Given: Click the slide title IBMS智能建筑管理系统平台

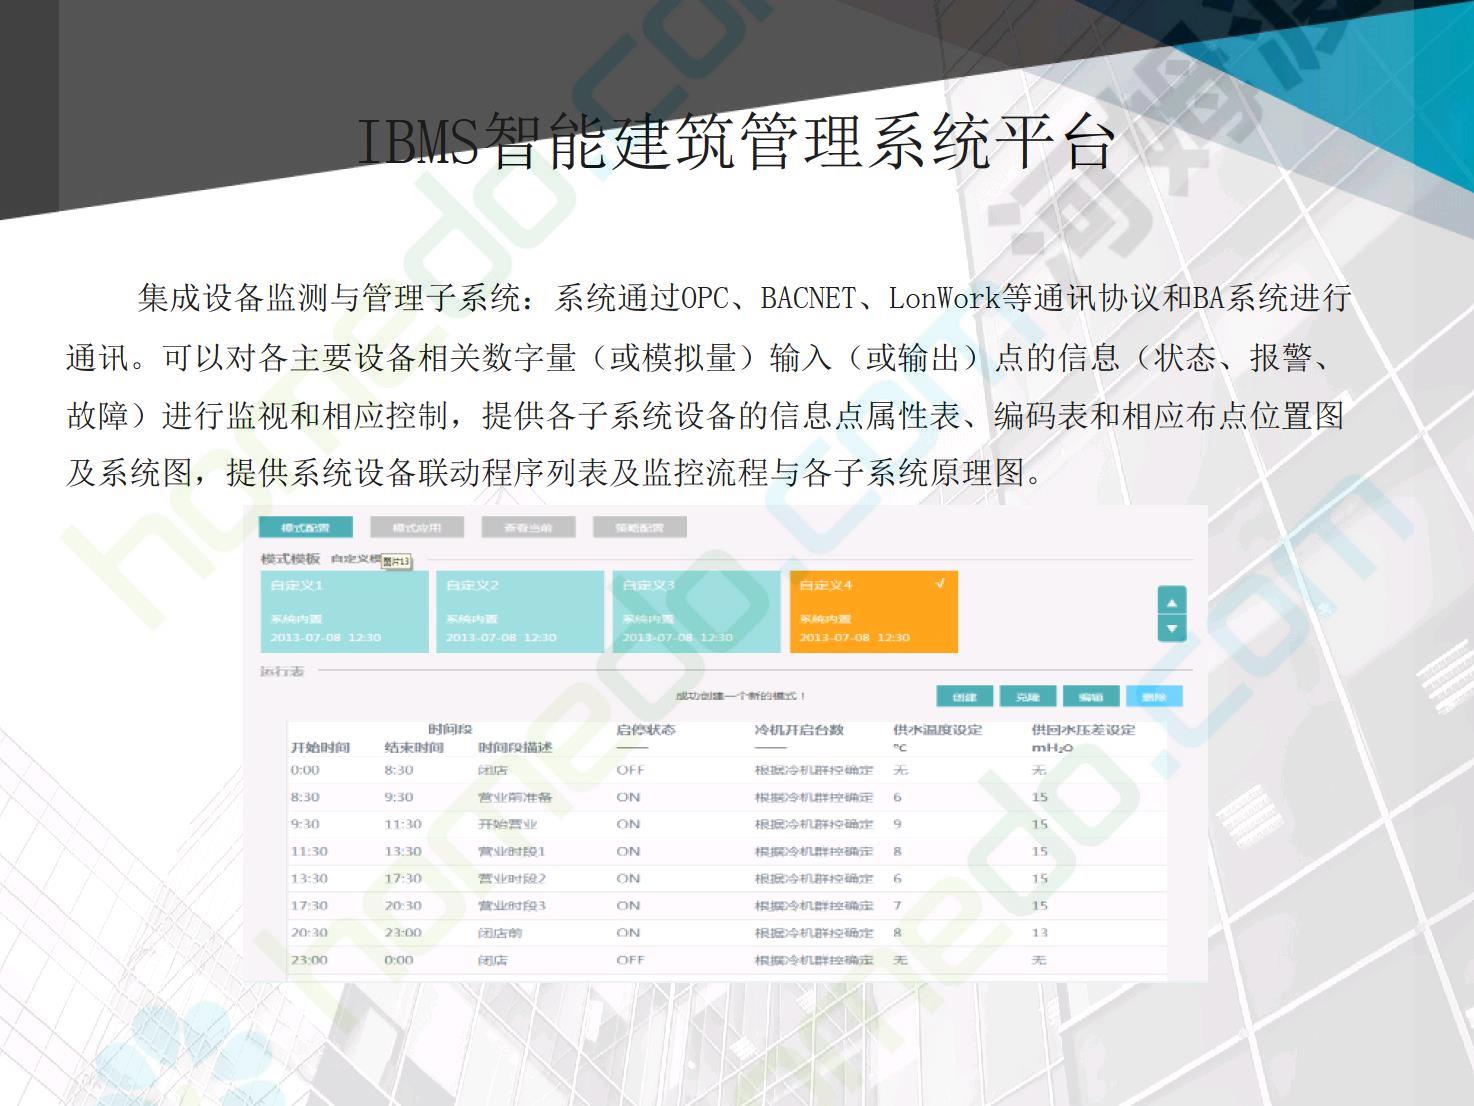Looking at the screenshot, I should [736, 143].
